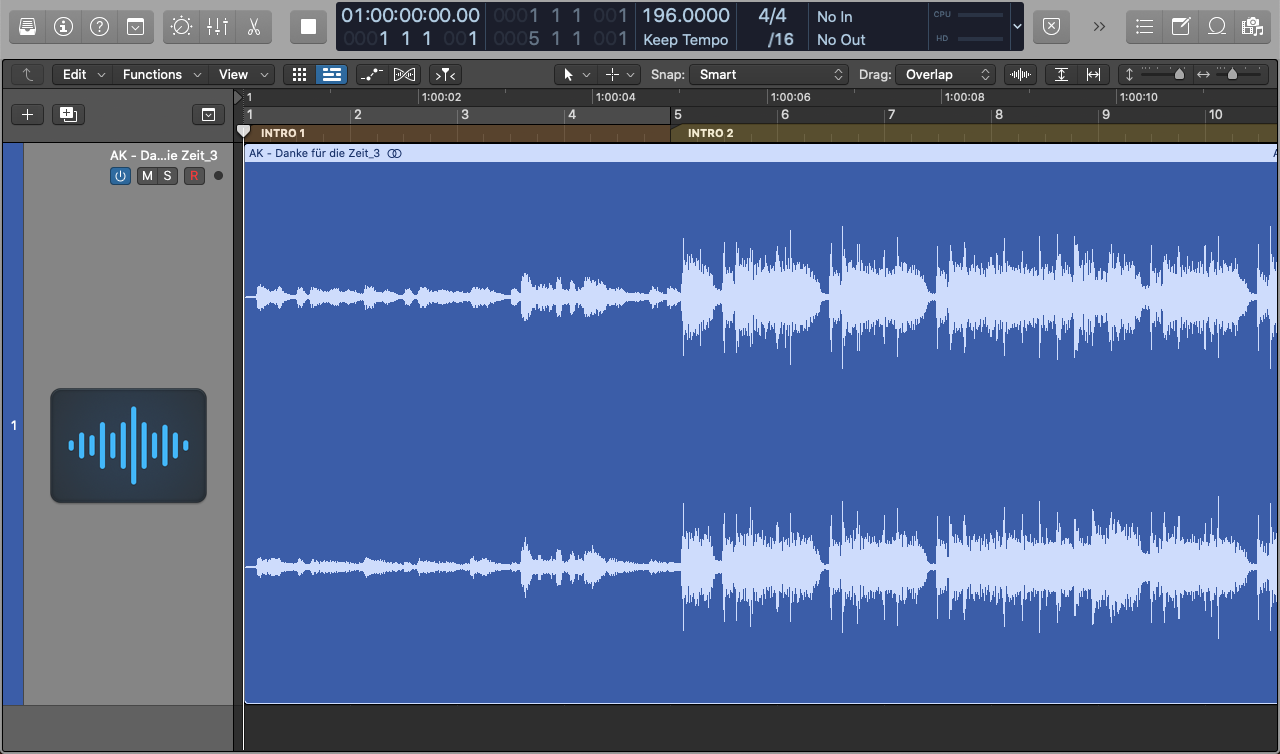1280x754 pixels.
Task: Open the media Browsers
Action: tap(1251, 27)
